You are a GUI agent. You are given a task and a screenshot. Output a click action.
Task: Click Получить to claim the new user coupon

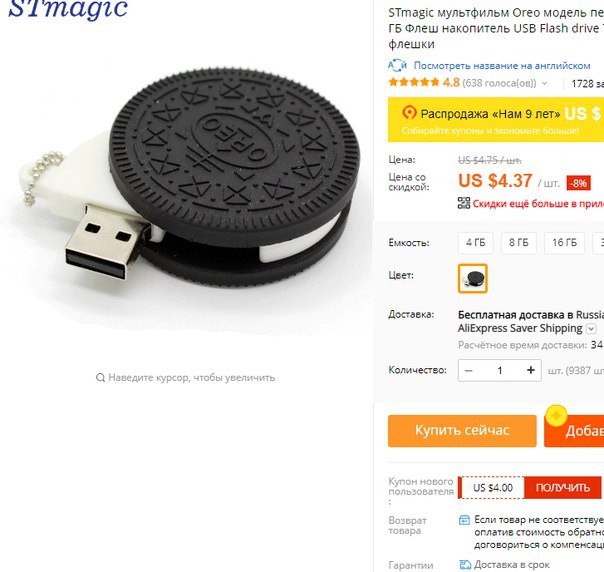(562, 488)
